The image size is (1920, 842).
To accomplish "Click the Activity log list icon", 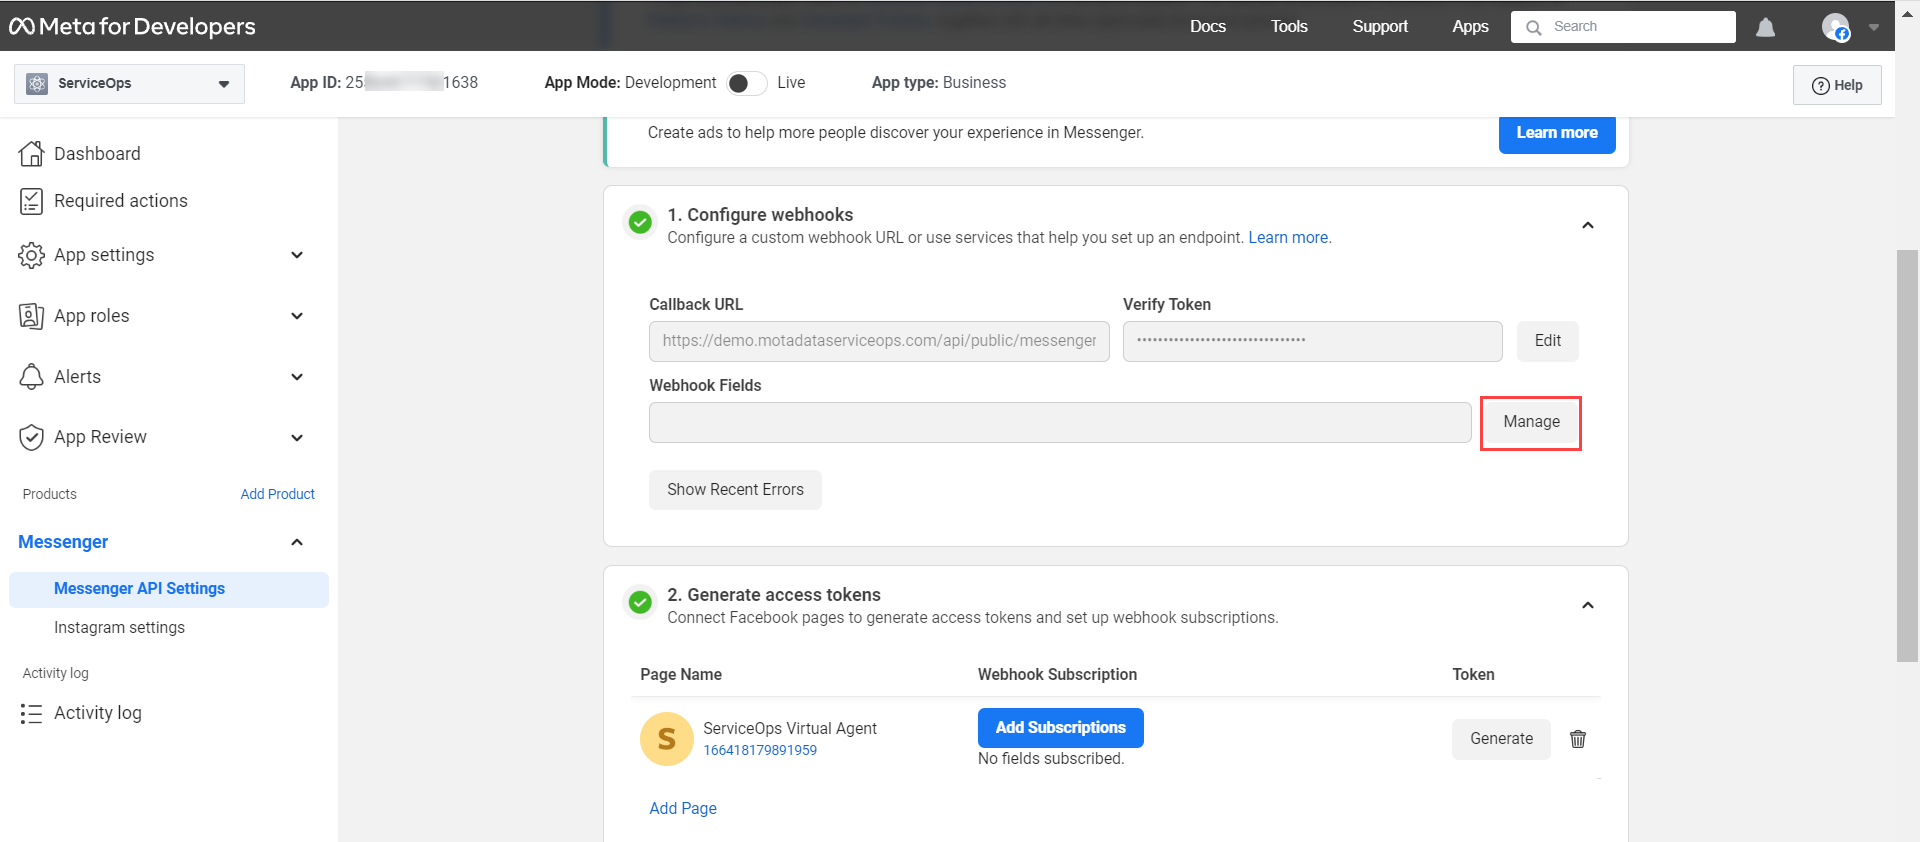I will click(x=32, y=713).
